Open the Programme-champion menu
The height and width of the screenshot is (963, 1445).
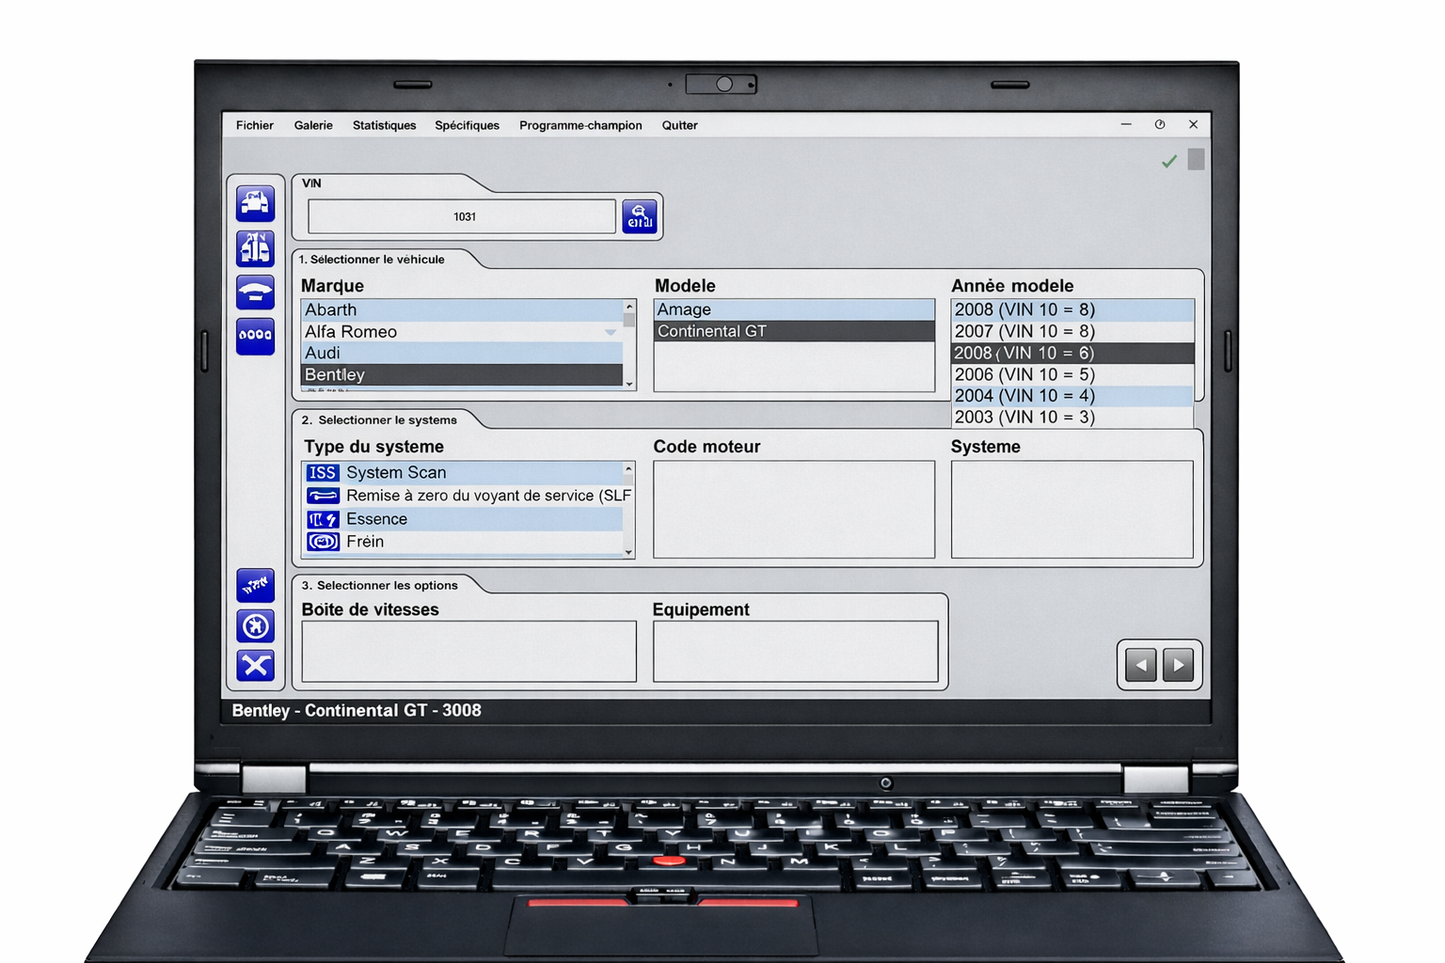580,125
